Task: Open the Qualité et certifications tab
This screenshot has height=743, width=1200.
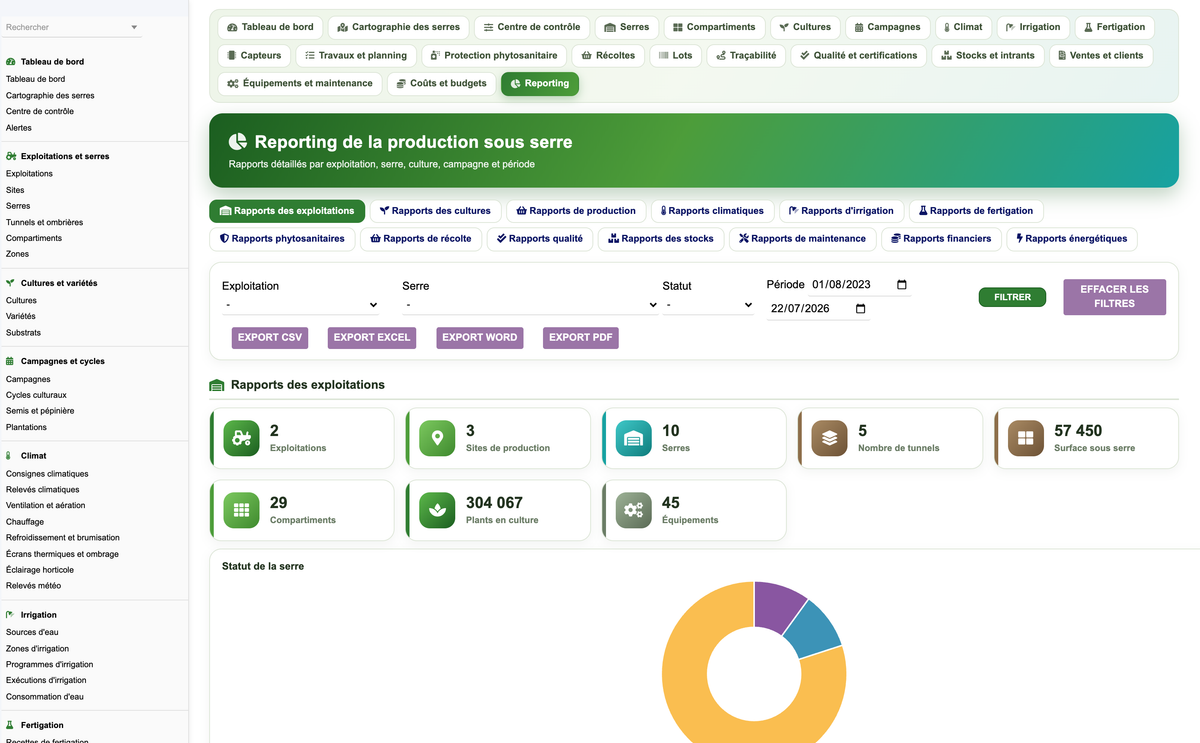Action: [x=859, y=55]
